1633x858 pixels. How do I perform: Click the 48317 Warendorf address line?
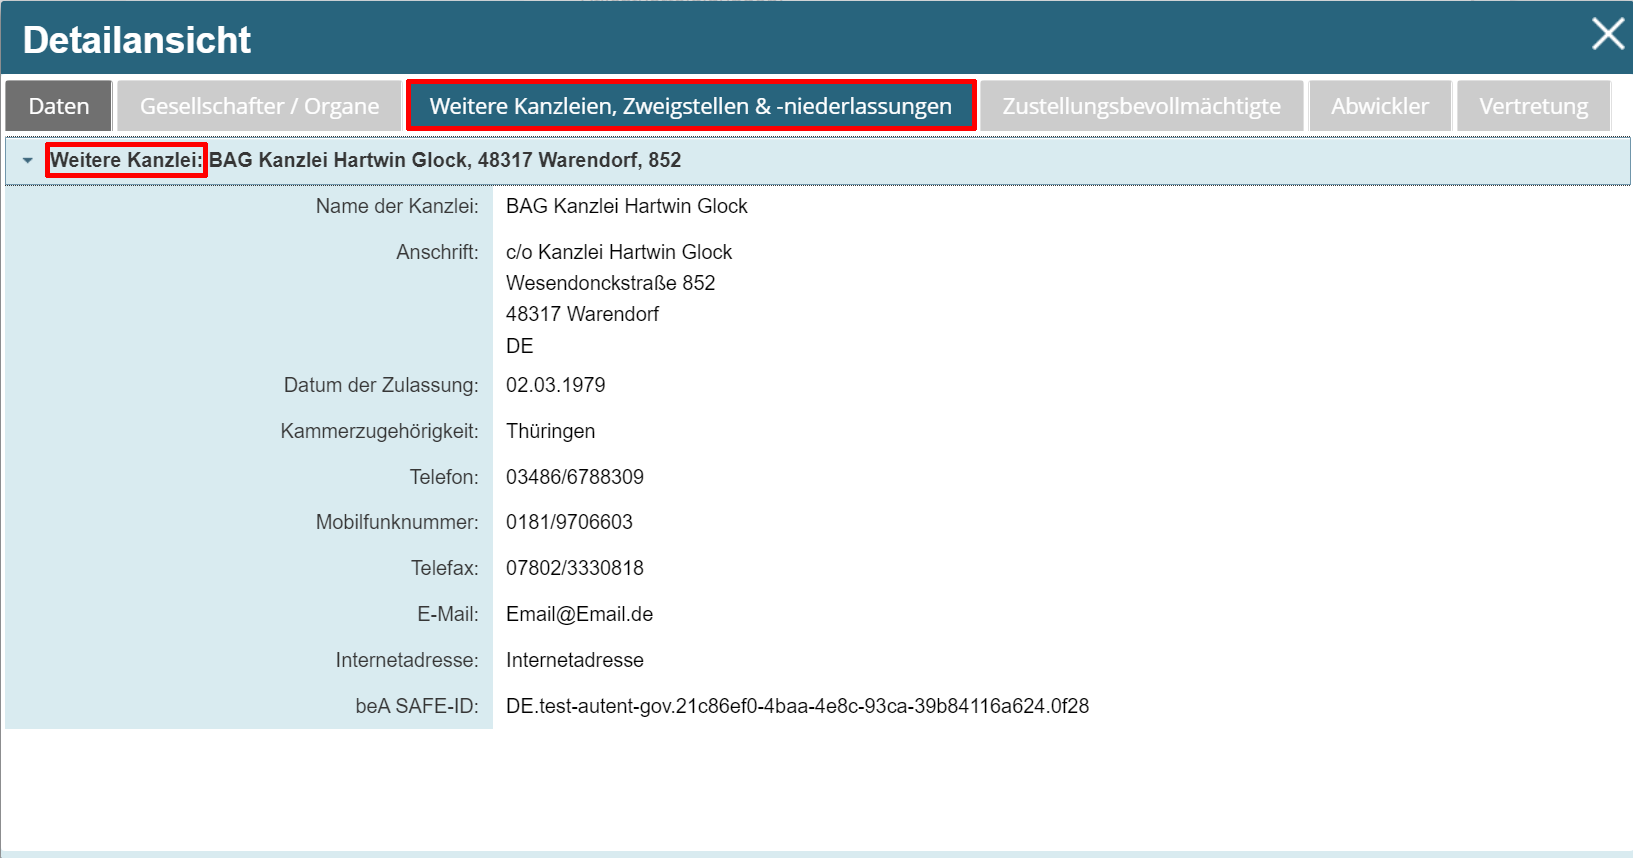click(x=582, y=314)
